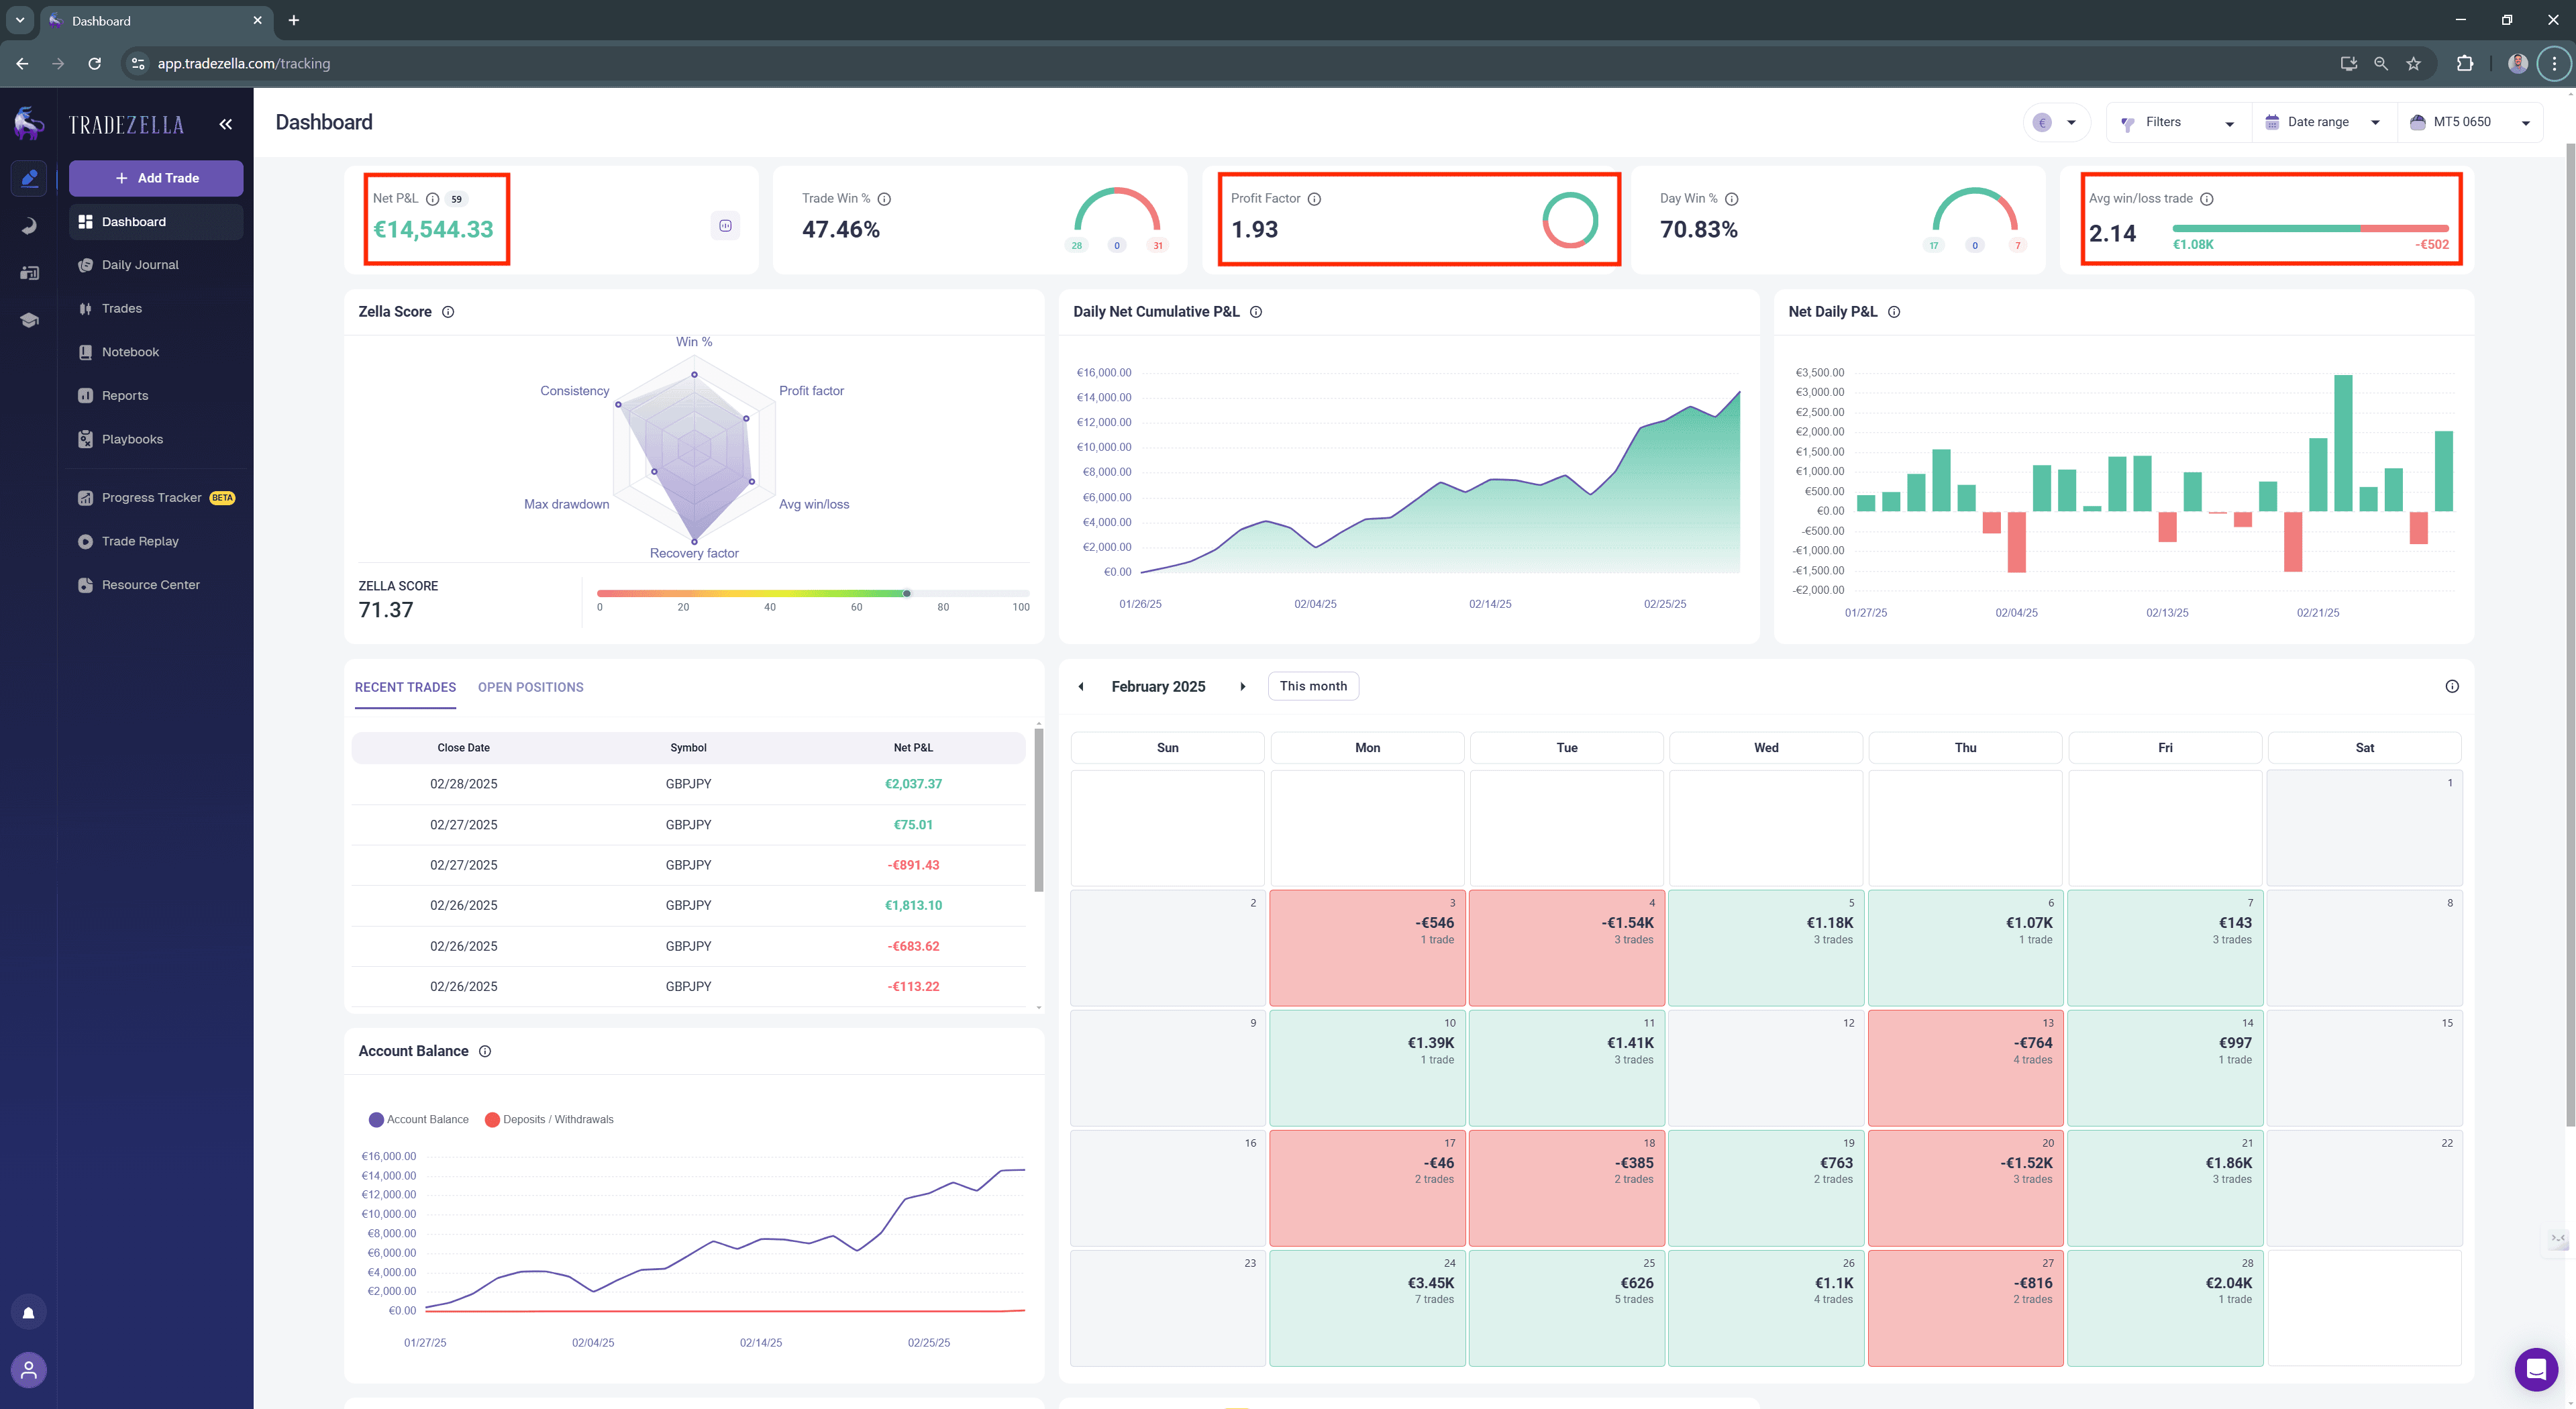Click the 59 trade count badge
Screen dimensions: 2576x1409
[456, 199]
